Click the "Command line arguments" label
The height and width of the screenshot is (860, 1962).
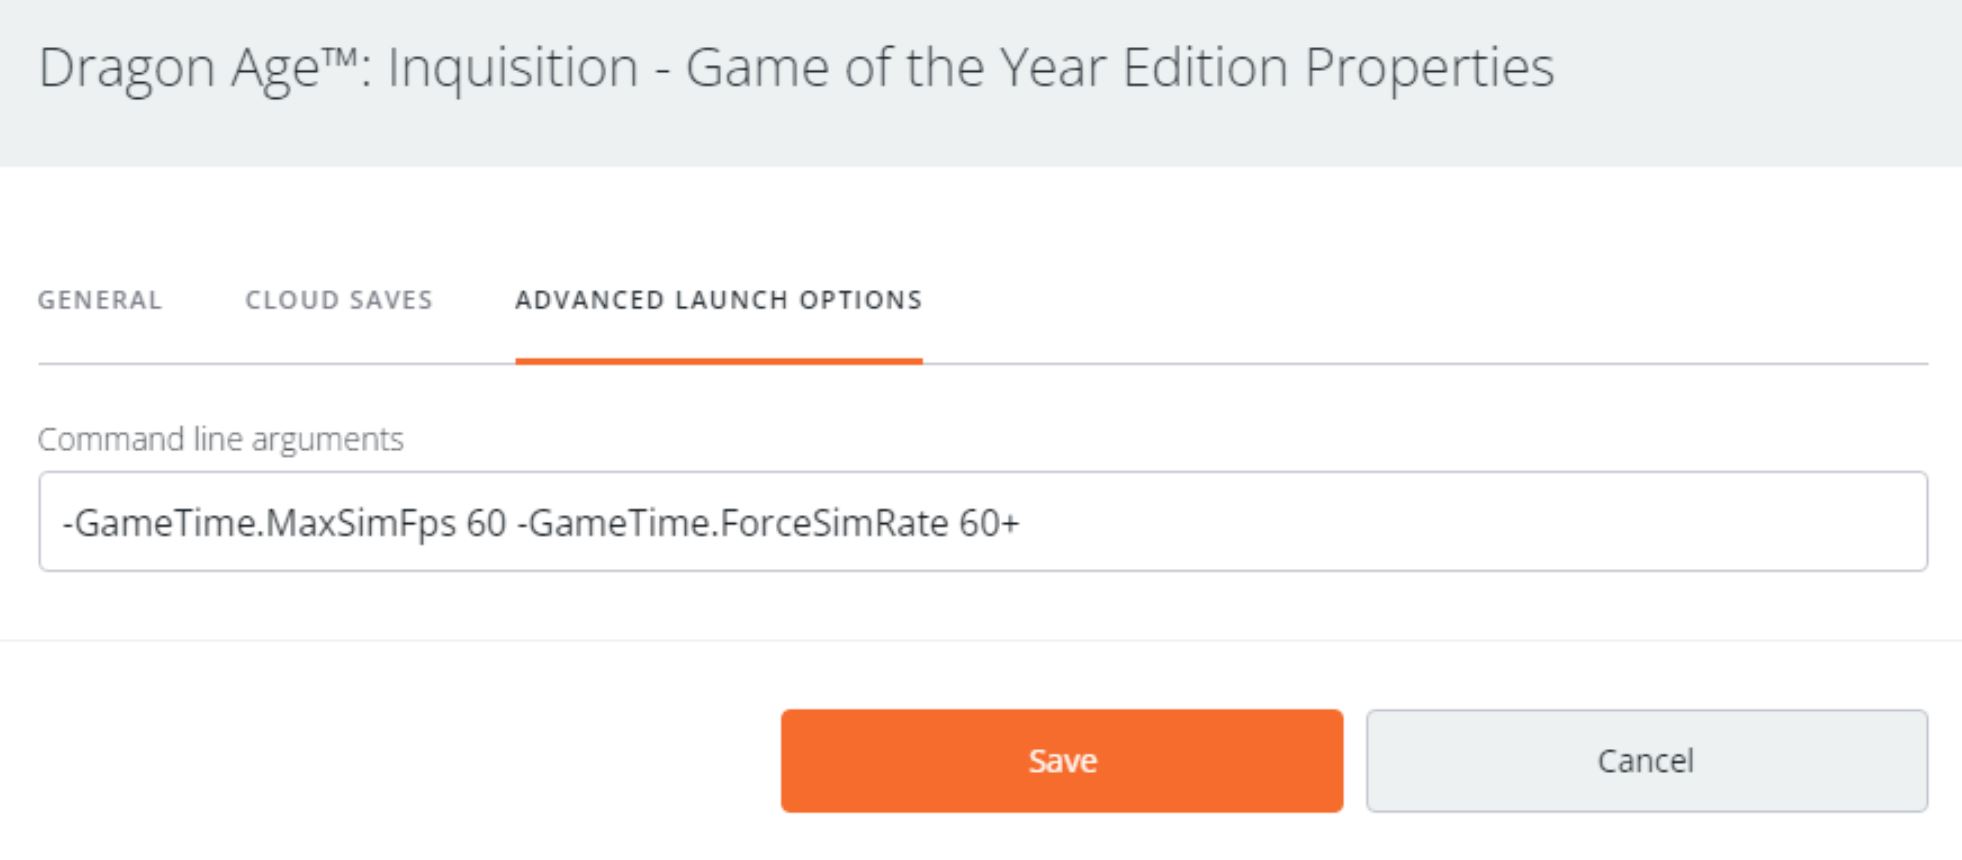click(220, 439)
